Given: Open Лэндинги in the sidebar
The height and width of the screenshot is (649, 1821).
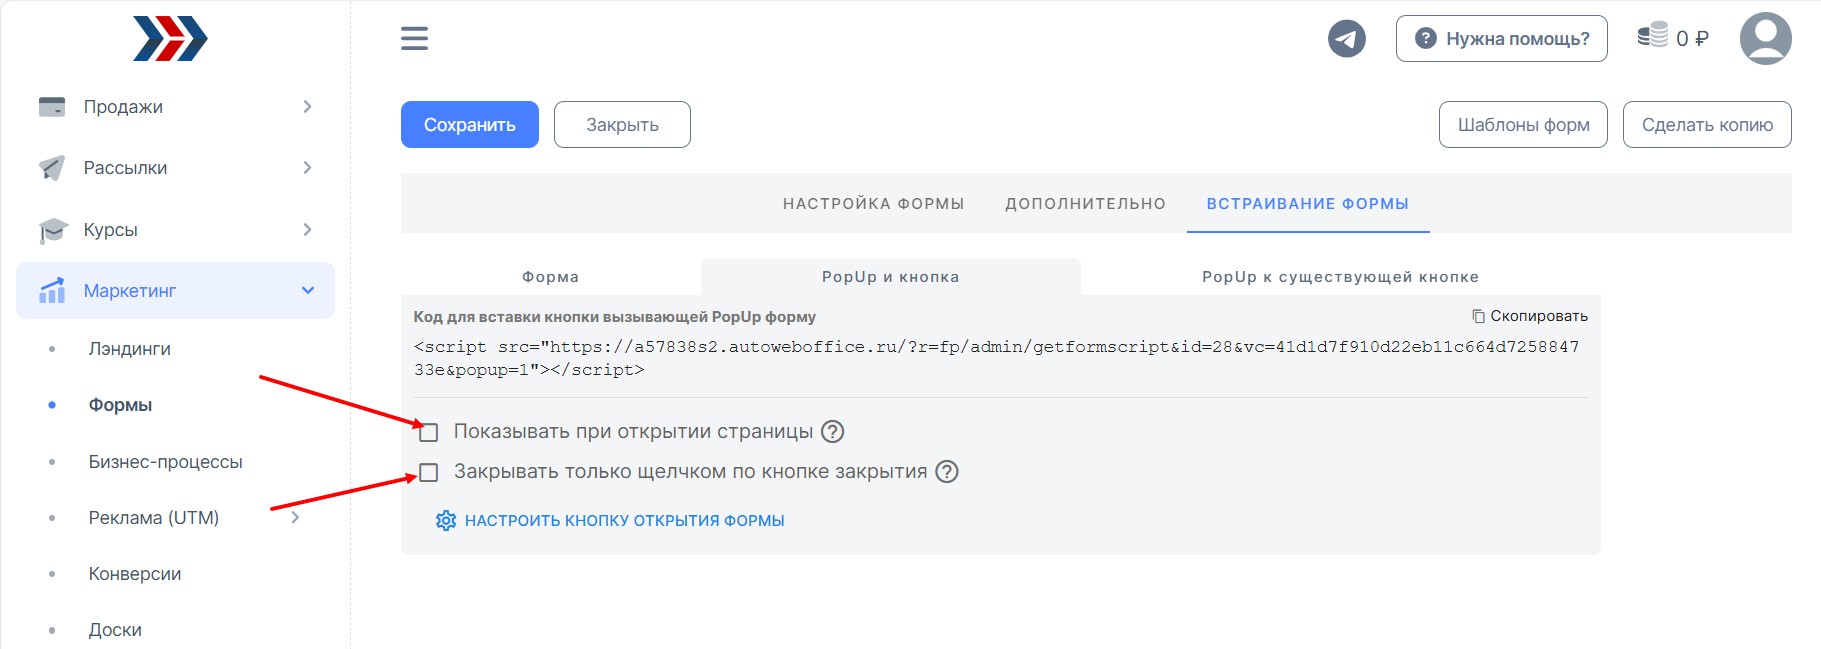Looking at the screenshot, I should (x=129, y=349).
